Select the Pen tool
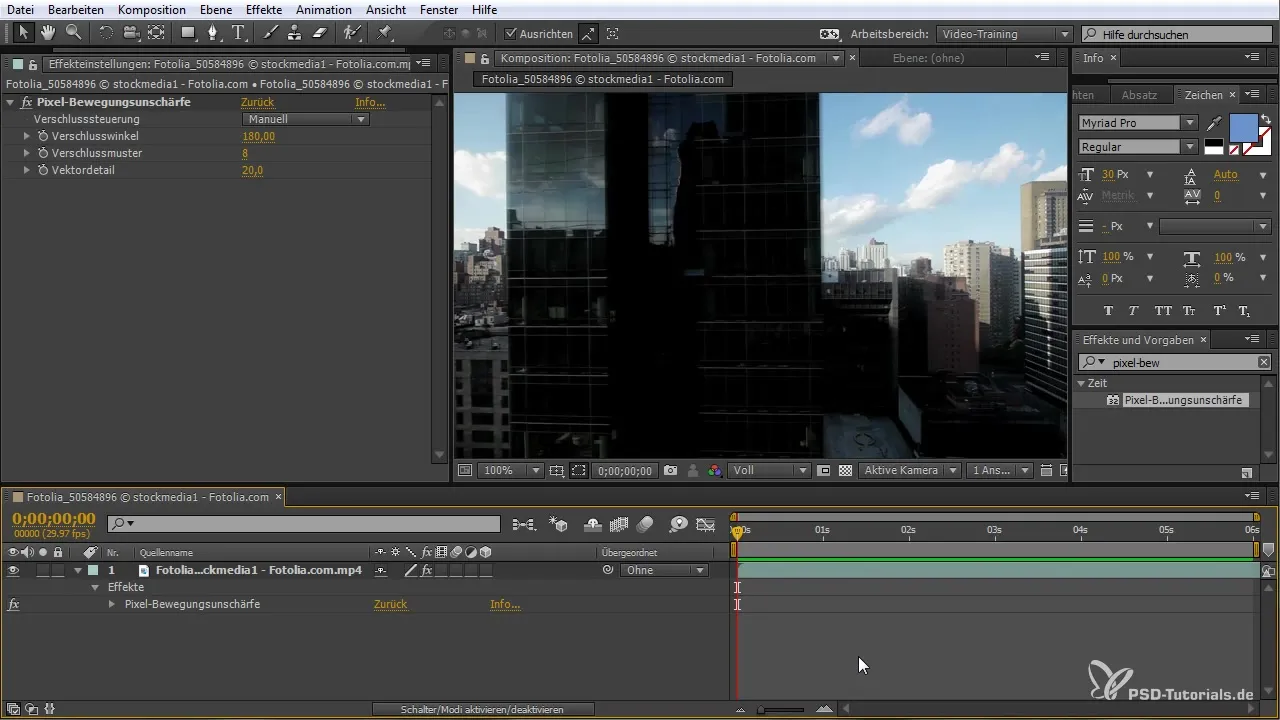This screenshot has width=1280, height=720. pos(213,33)
